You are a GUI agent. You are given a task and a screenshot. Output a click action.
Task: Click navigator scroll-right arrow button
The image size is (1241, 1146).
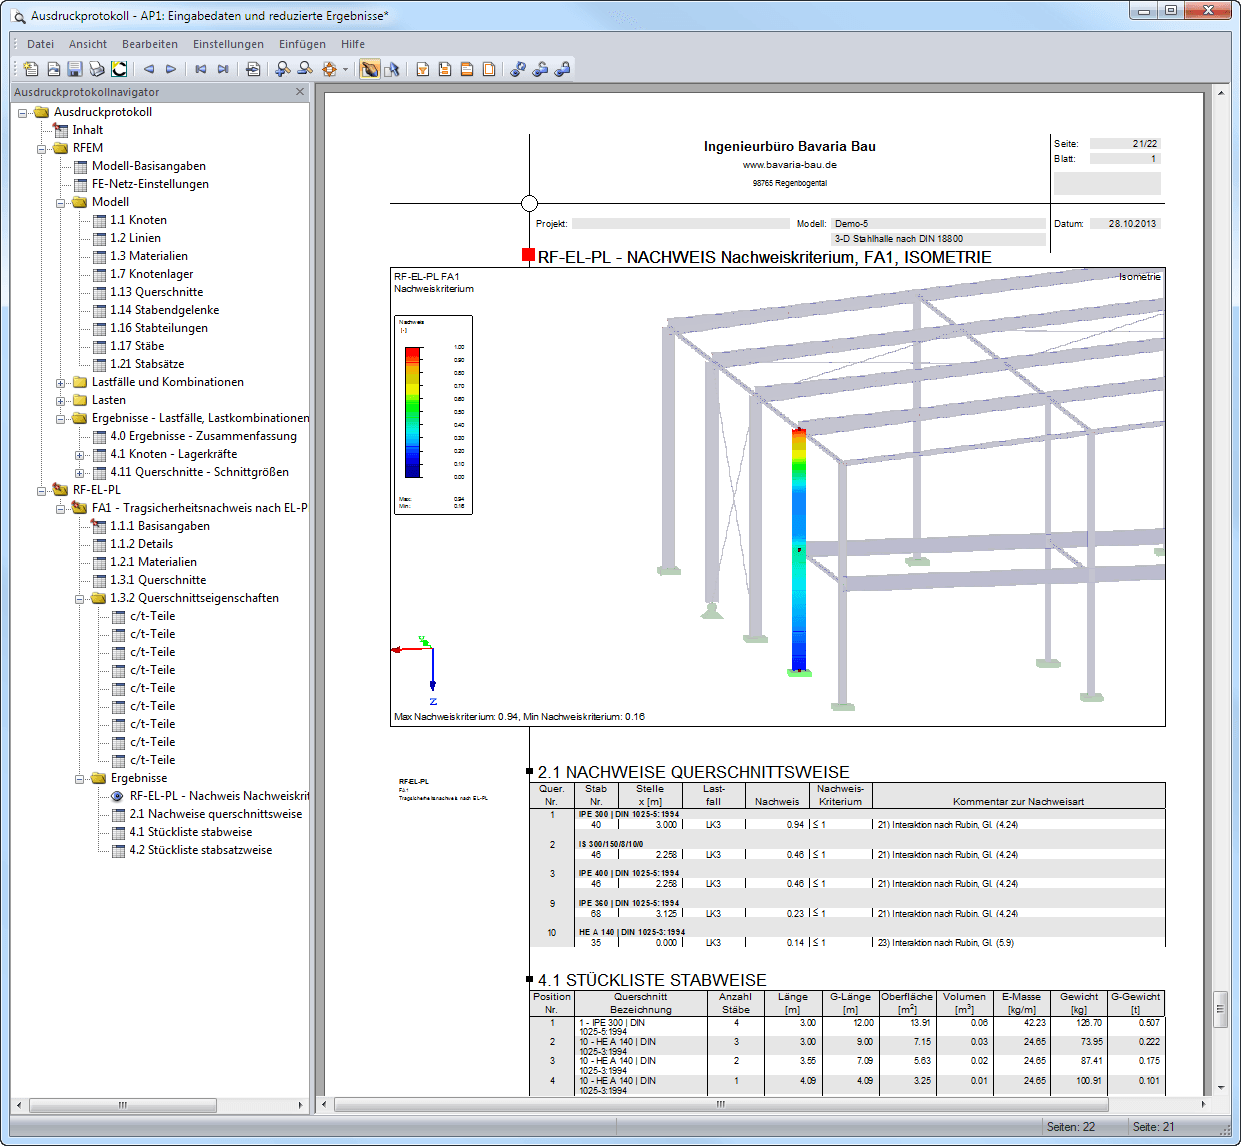[x=301, y=1105]
